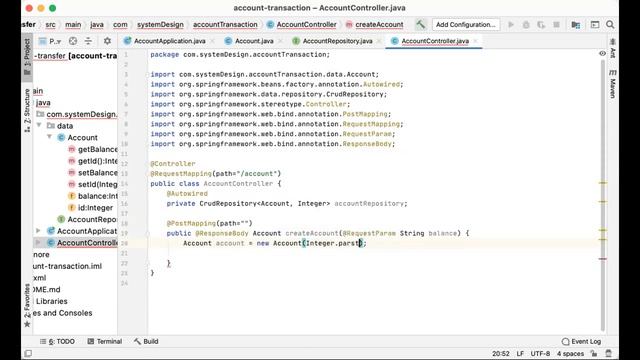Open the Project view dropdown
Viewport: 640px width, 360px height.
pos(51,41)
